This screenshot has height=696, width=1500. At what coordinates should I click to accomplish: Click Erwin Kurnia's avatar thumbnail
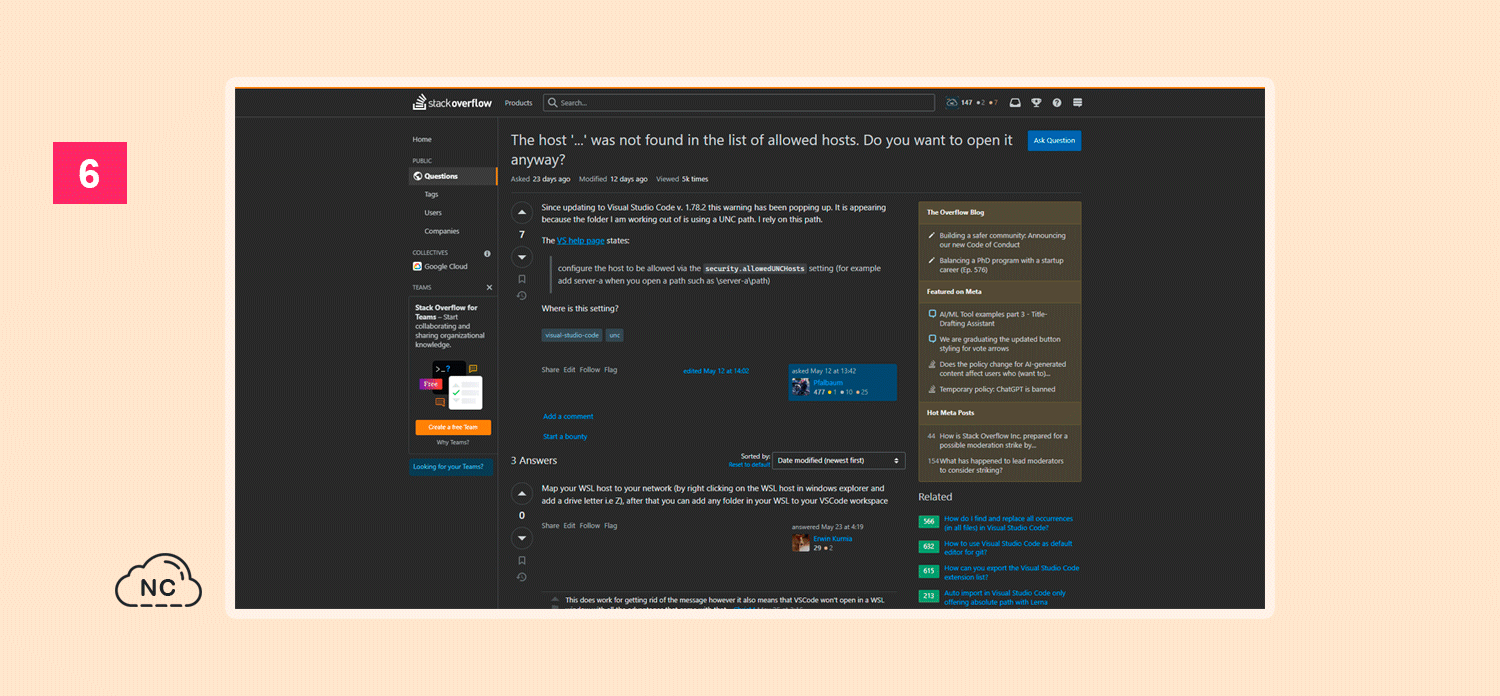(x=801, y=542)
